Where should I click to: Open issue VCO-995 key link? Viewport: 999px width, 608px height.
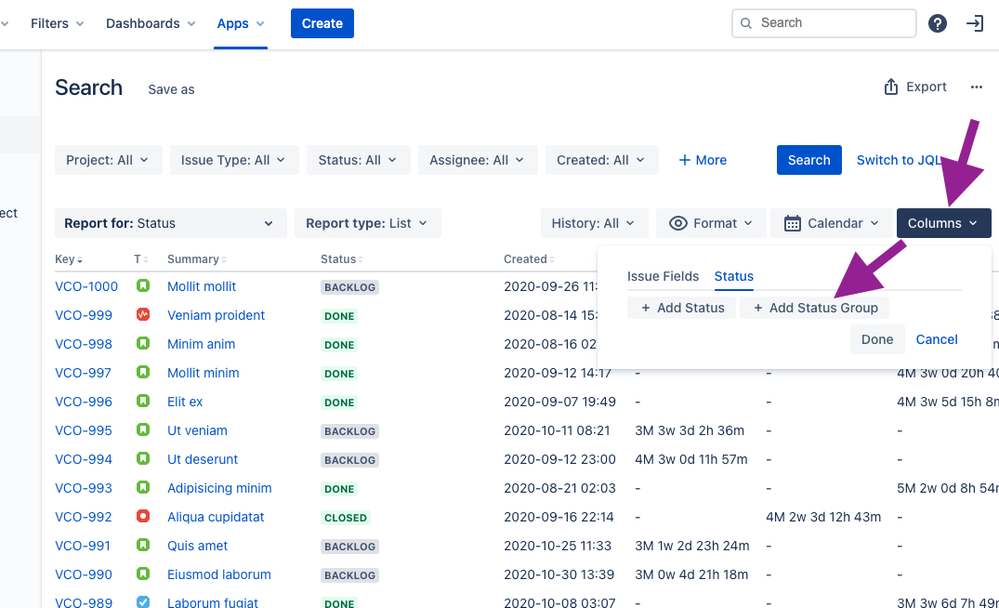tap(83, 431)
